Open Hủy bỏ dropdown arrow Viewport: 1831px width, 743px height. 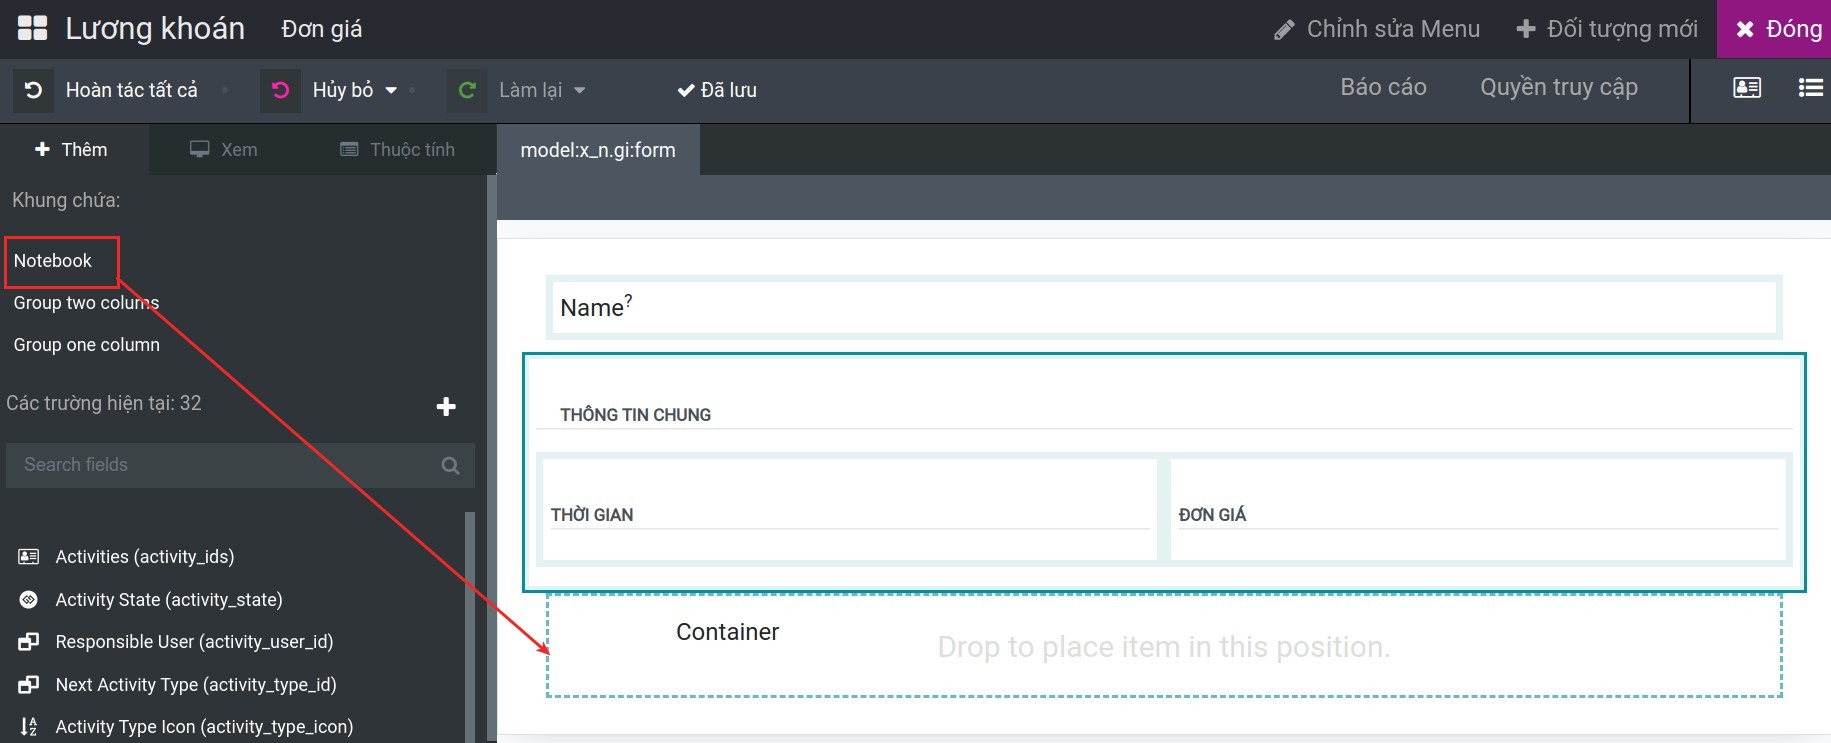coord(391,90)
